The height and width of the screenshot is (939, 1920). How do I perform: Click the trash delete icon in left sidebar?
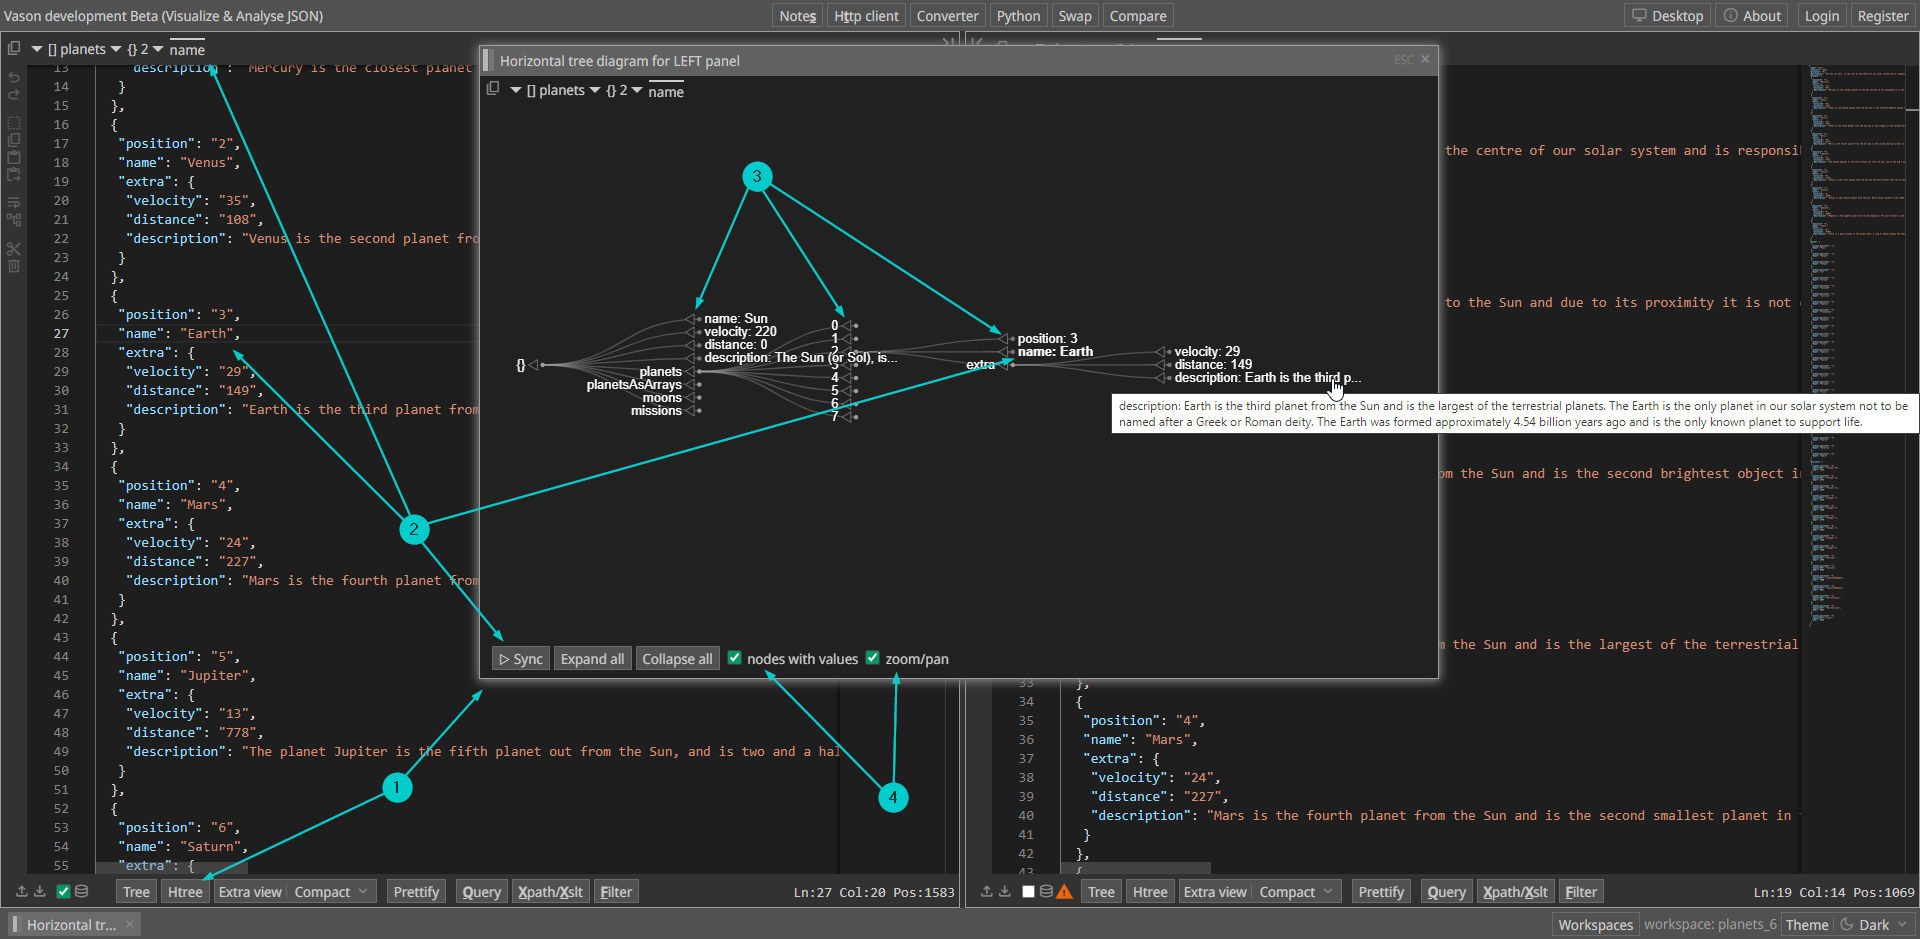(14, 267)
